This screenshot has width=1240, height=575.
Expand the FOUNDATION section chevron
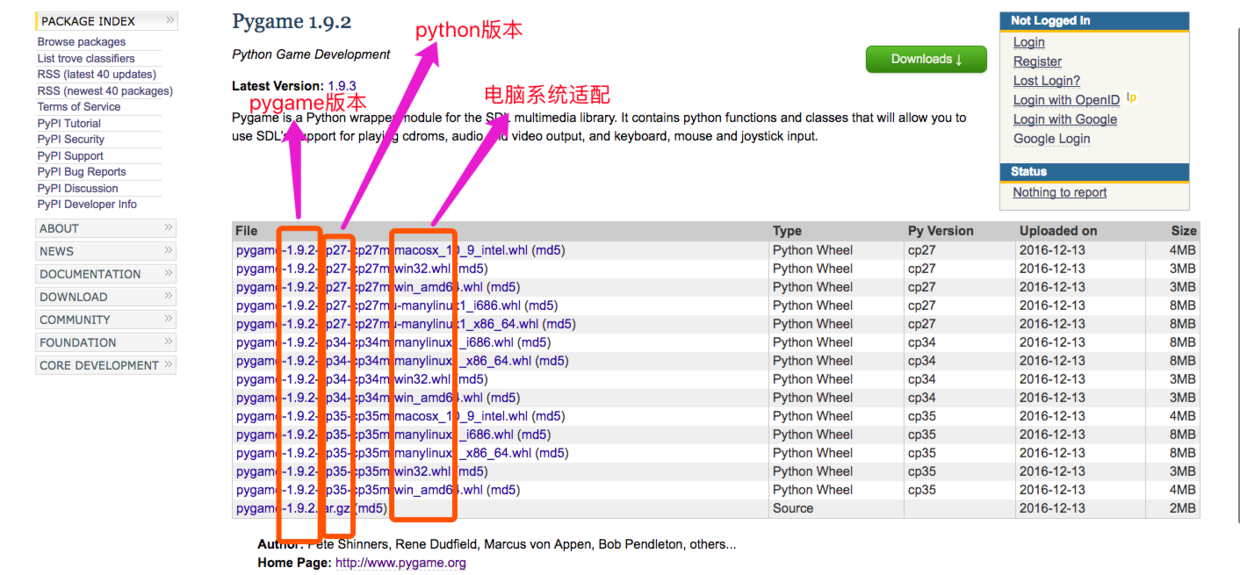pos(168,342)
